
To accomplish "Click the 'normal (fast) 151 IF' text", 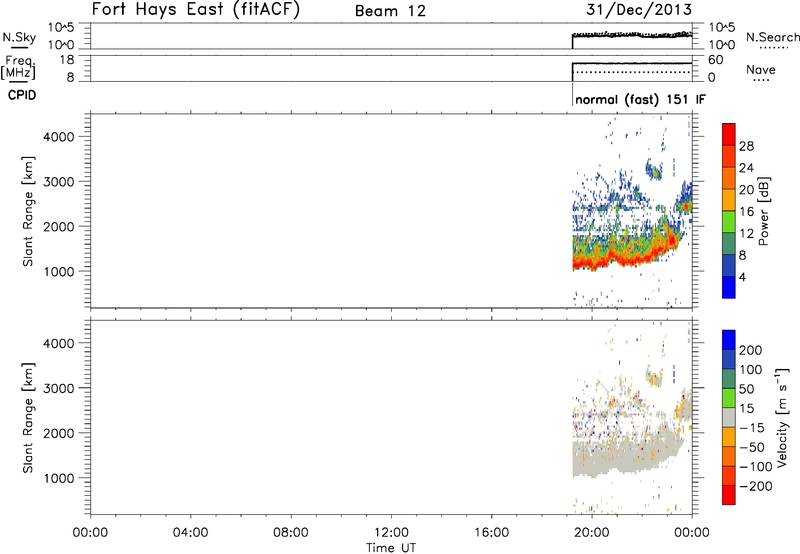I will 640,99.
